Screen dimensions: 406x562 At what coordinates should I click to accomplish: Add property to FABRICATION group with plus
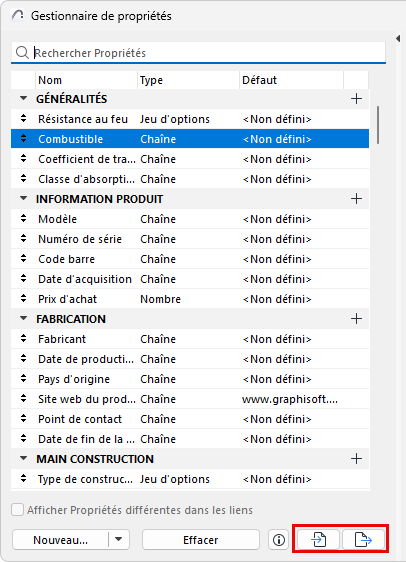pyautogui.click(x=356, y=319)
